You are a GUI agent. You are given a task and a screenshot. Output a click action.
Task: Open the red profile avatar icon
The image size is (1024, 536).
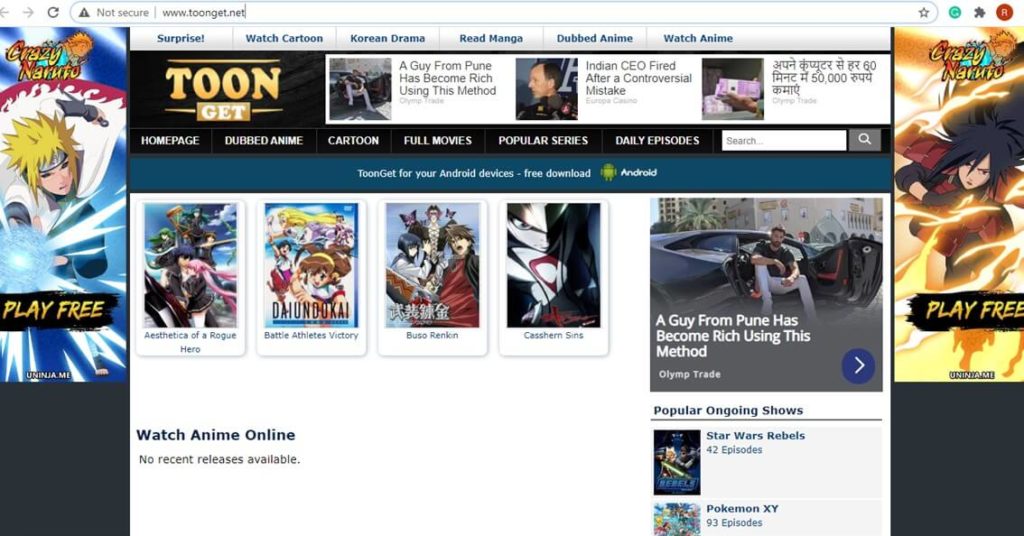pyautogui.click(x=1004, y=12)
